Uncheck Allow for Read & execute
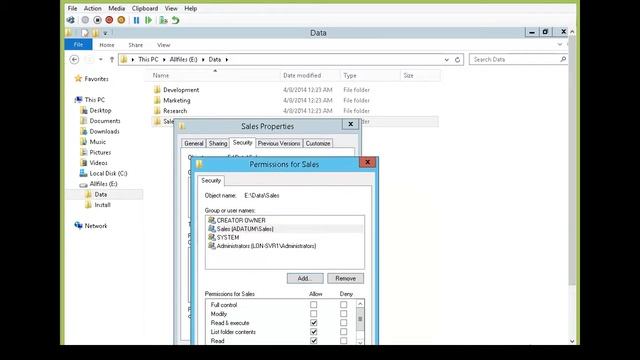Viewport: 640px width, 360px height. [313, 322]
